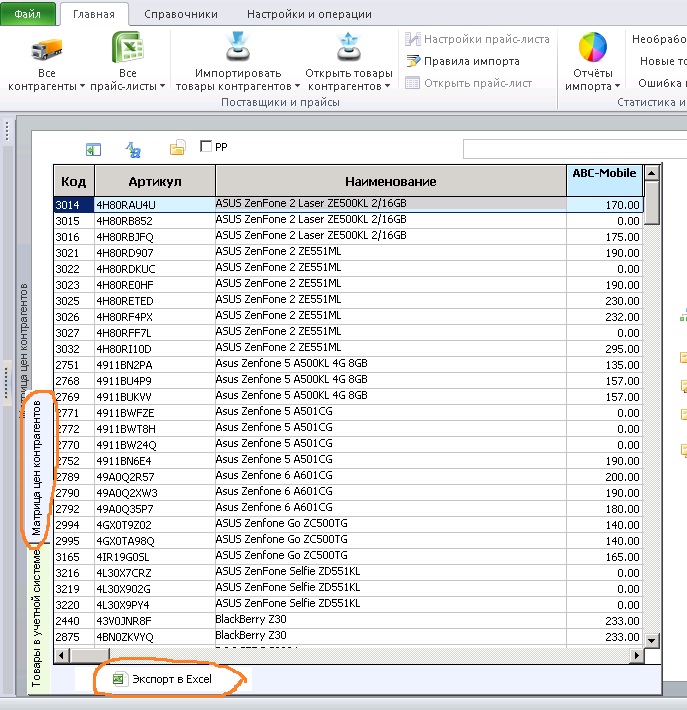Click the Открыть товары контрагентов icon
The width and height of the screenshot is (687, 710).
(348, 47)
